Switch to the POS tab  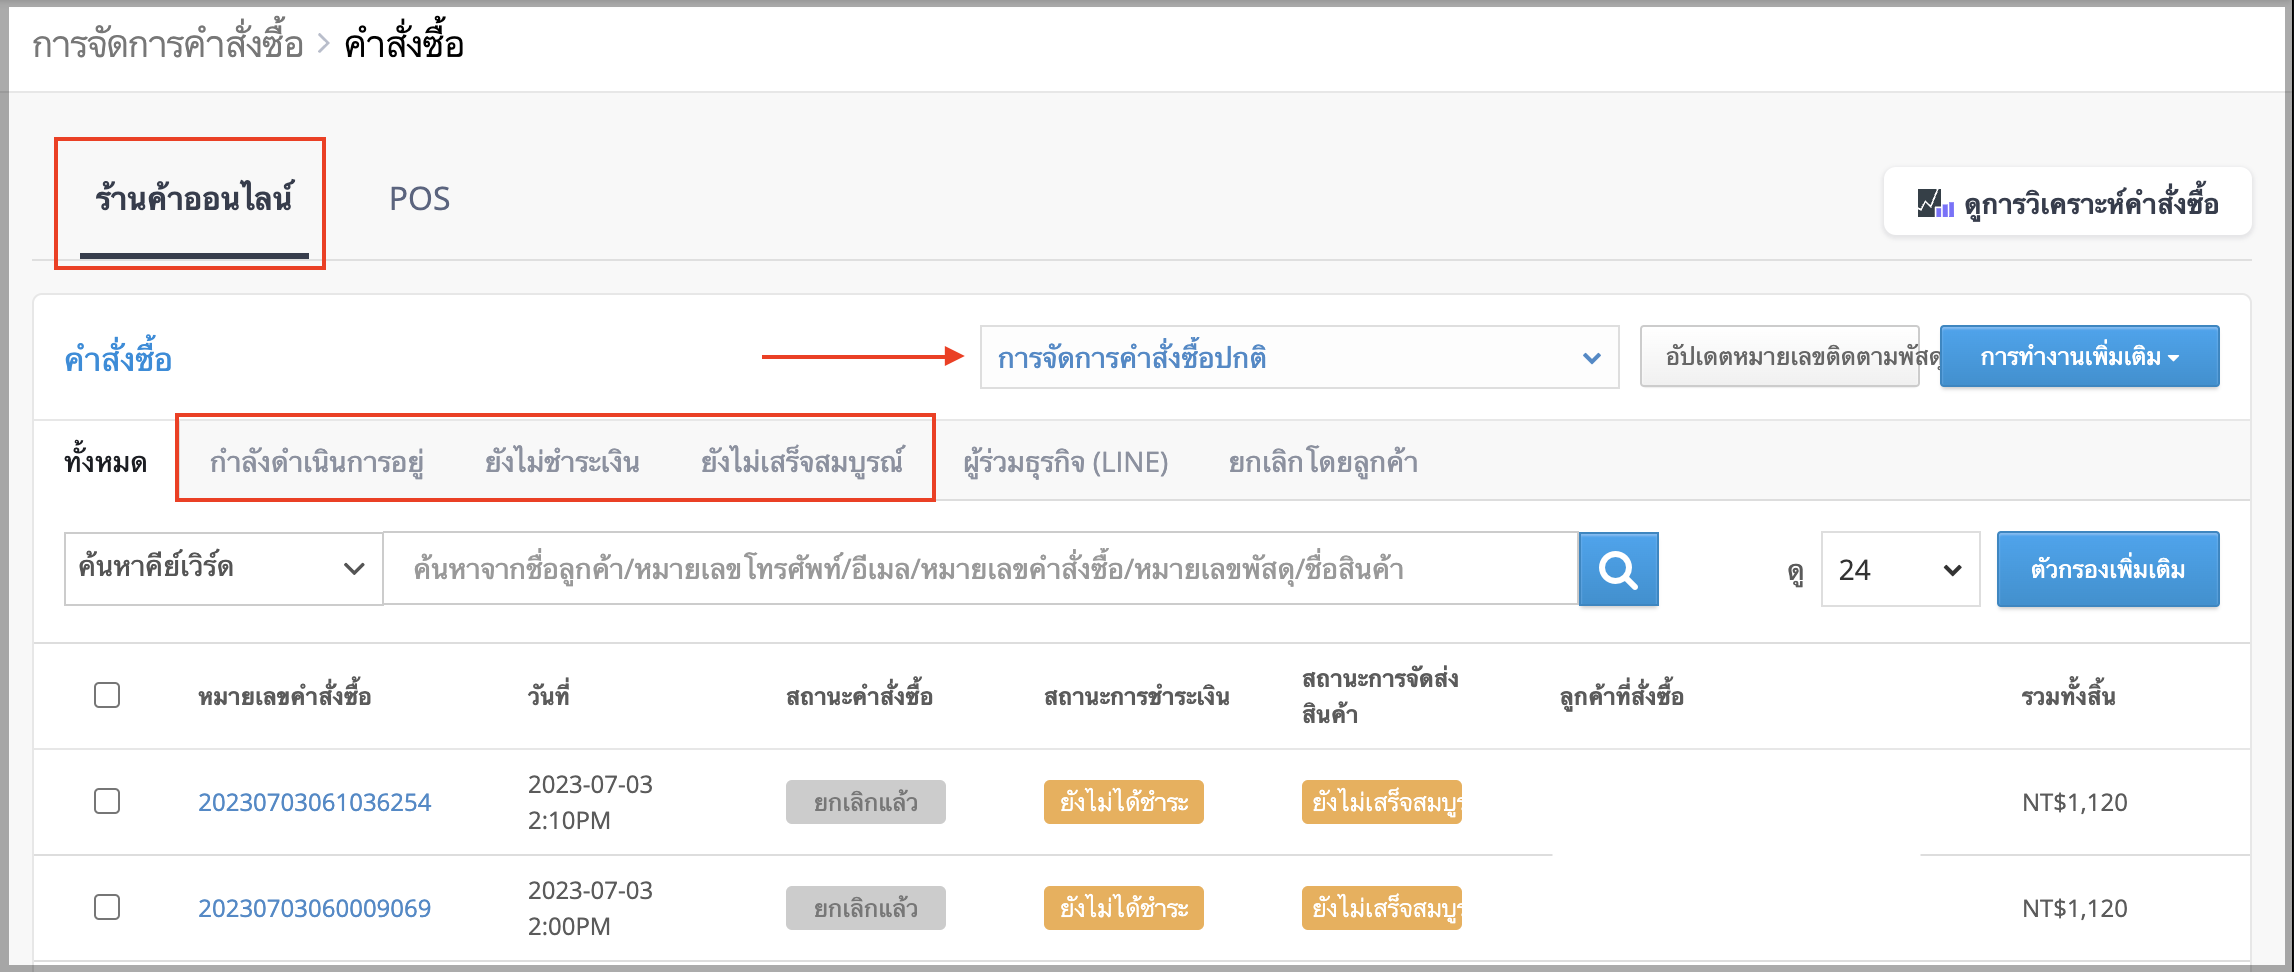[x=419, y=199]
